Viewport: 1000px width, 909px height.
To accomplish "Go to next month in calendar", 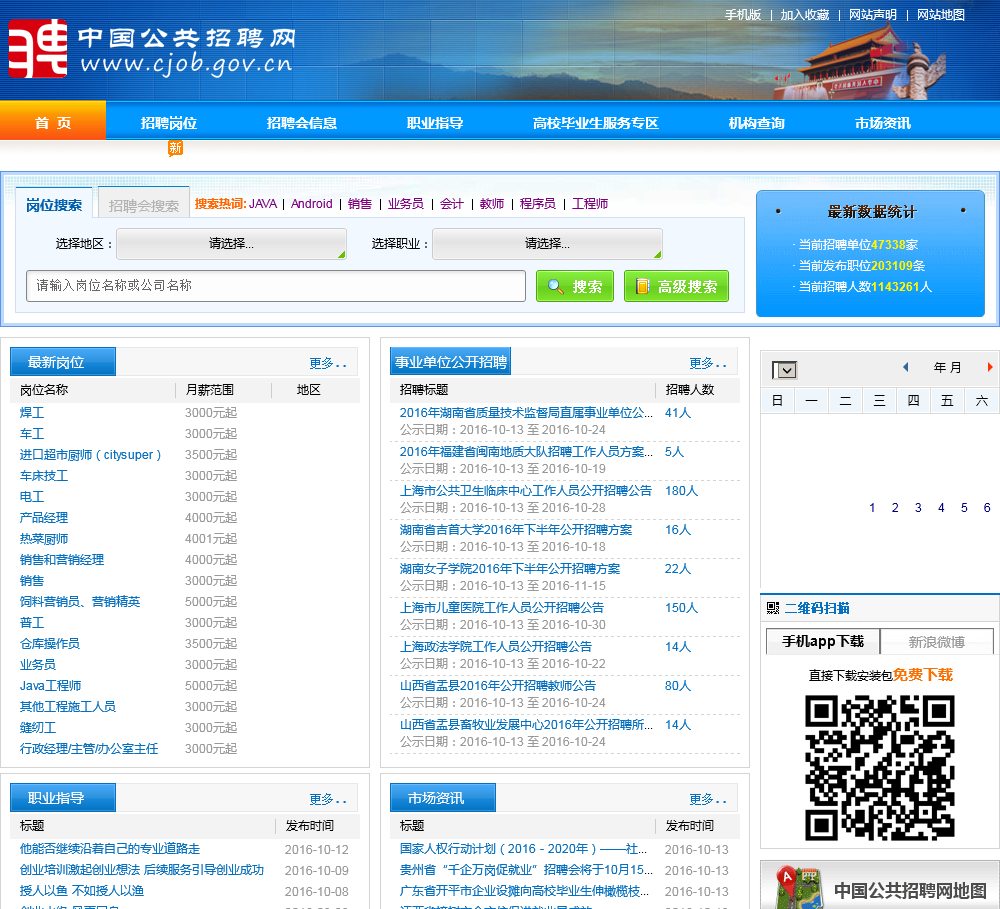I will coord(990,368).
